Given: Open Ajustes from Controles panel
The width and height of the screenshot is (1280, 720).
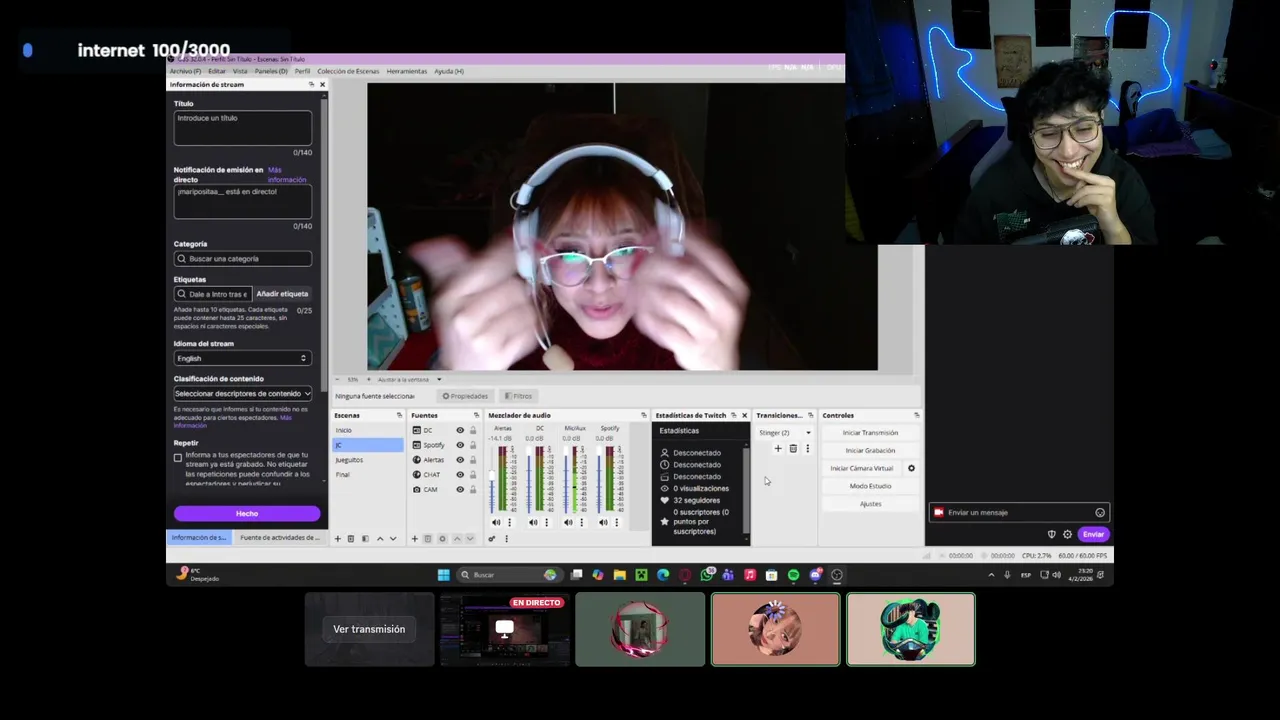Looking at the screenshot, I should (x=870, y=504).
